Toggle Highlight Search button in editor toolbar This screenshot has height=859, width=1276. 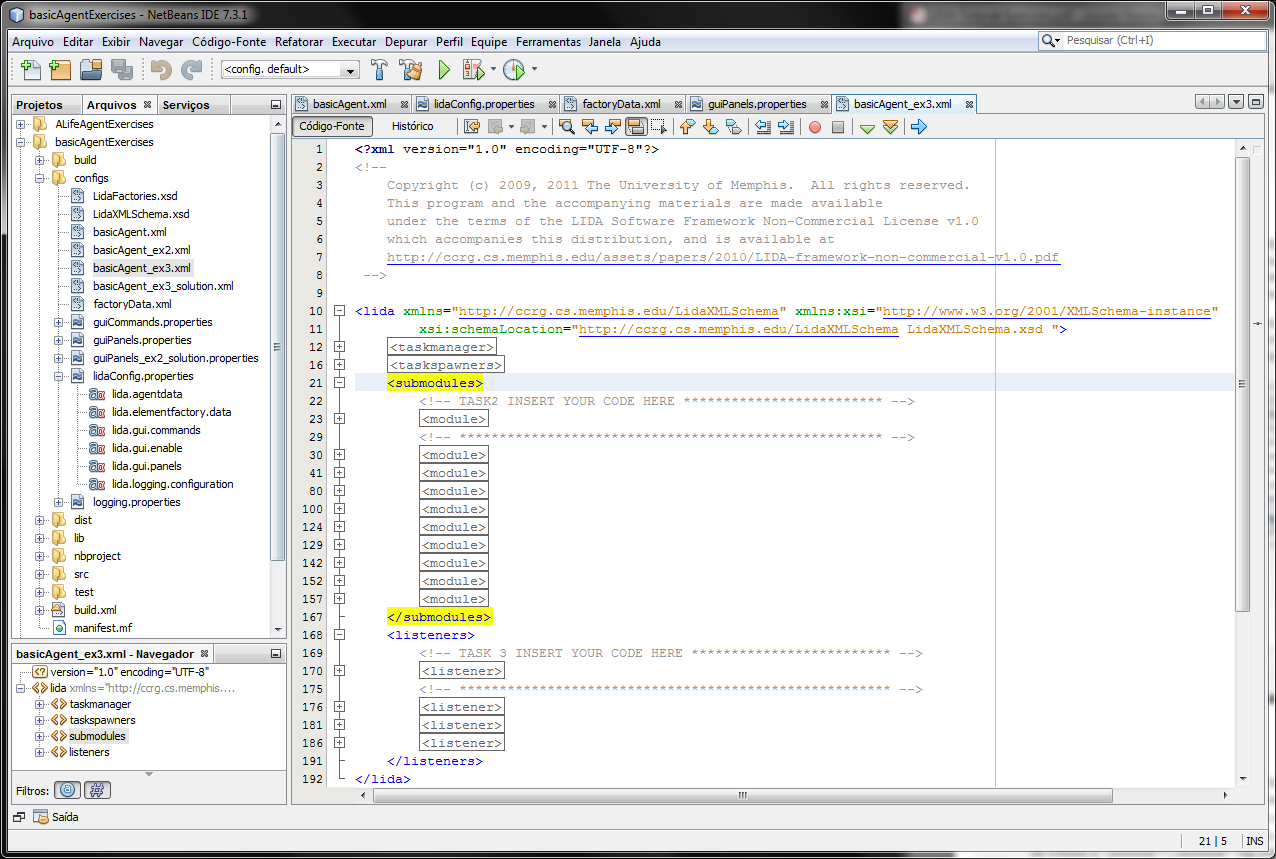point(635,127)
